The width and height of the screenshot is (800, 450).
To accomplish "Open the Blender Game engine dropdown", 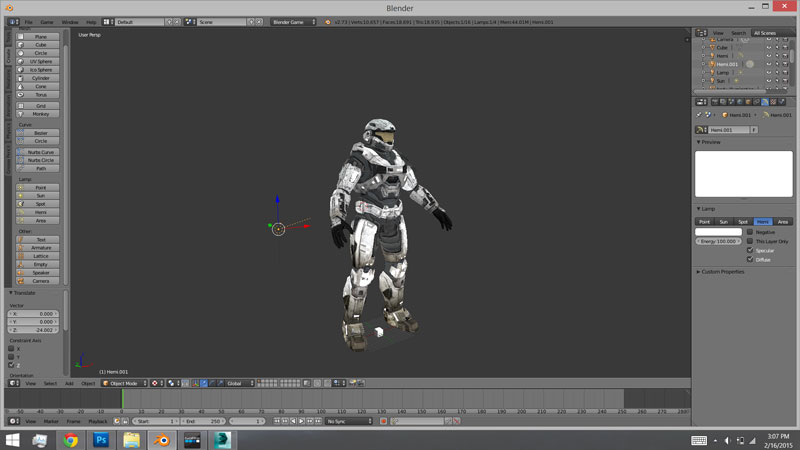I will point(293,22).
